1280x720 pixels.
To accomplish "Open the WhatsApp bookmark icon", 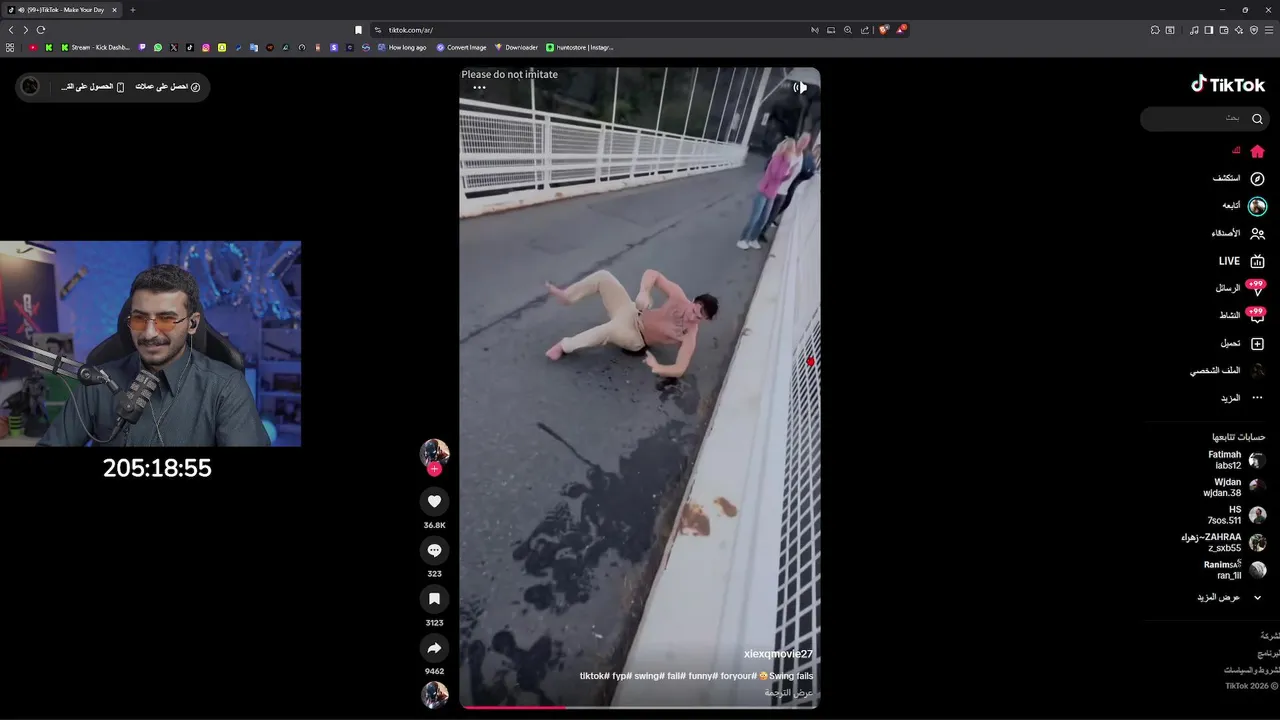I will 157,47.
